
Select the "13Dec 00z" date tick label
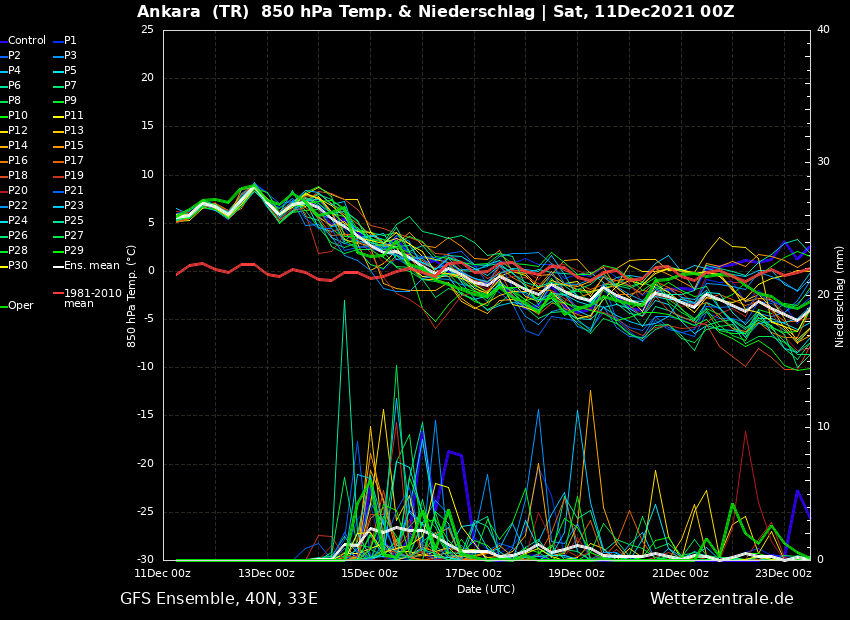click(267, 573)
